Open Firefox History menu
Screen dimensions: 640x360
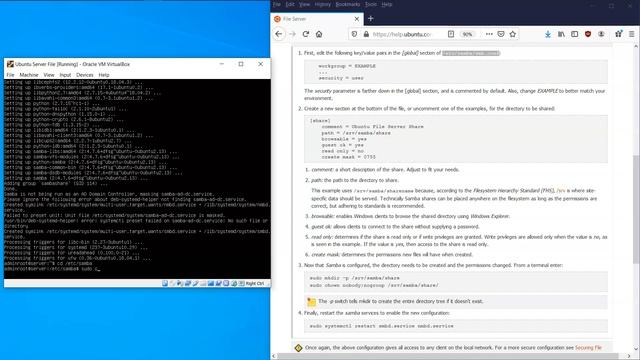pos(322,4)
